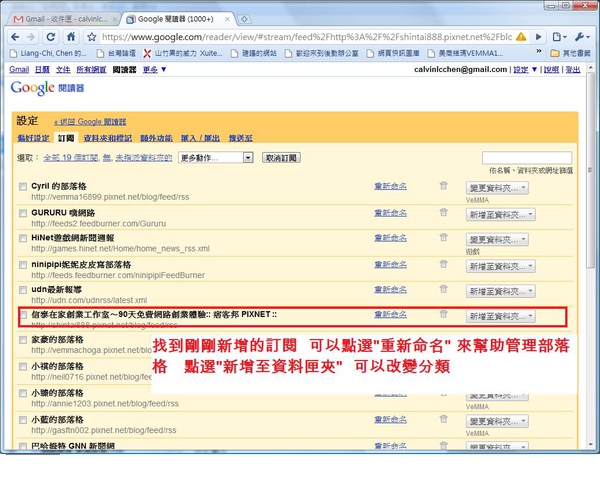Click the browser back arrow
Viewport: 600px width, 501px height.
14,36
